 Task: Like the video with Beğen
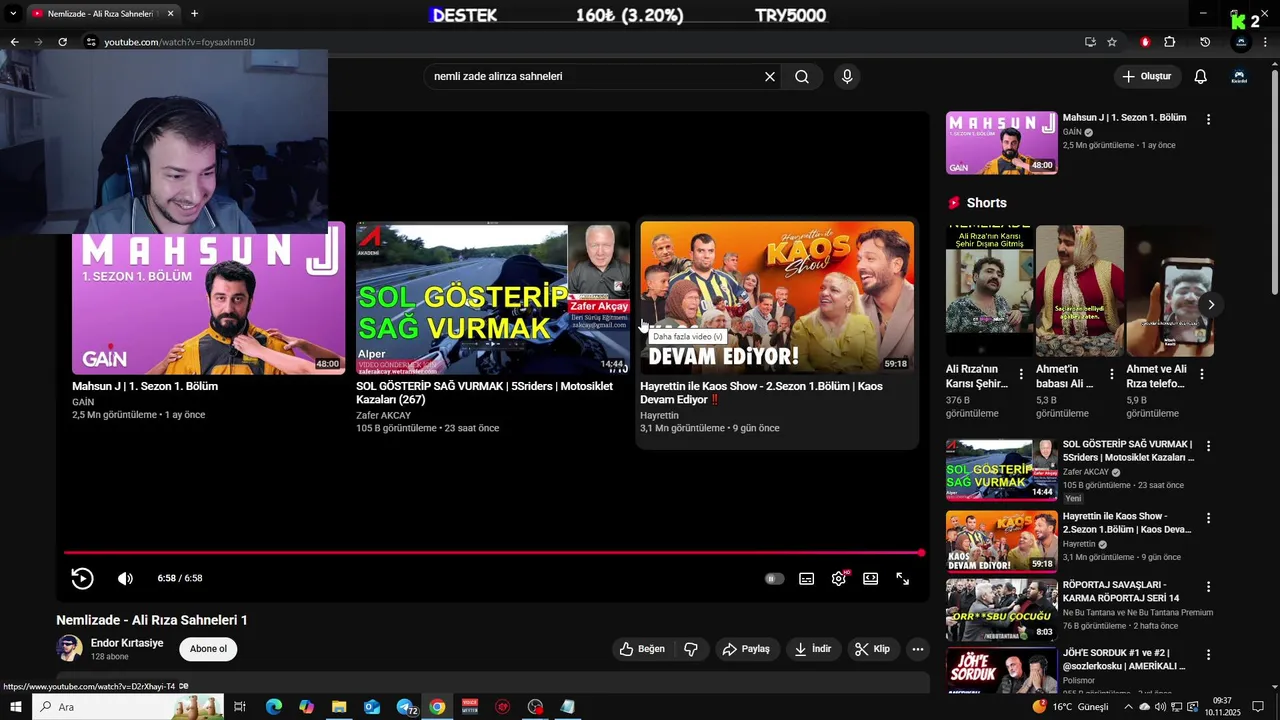tap(642, 649)
